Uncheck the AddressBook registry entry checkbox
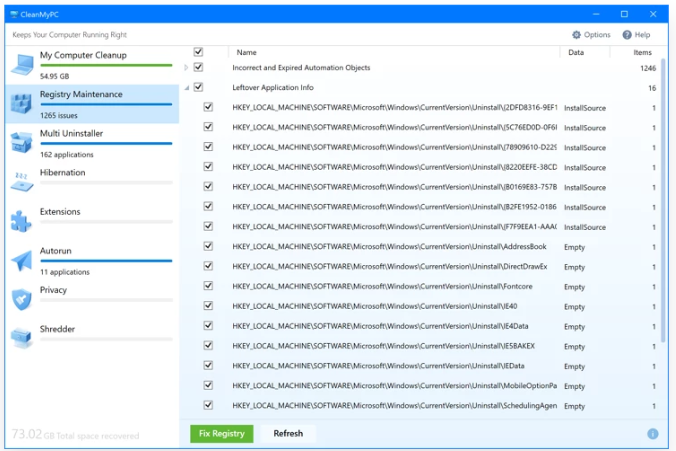The width and height of the screenshot is (676, 451). (208, 247)
